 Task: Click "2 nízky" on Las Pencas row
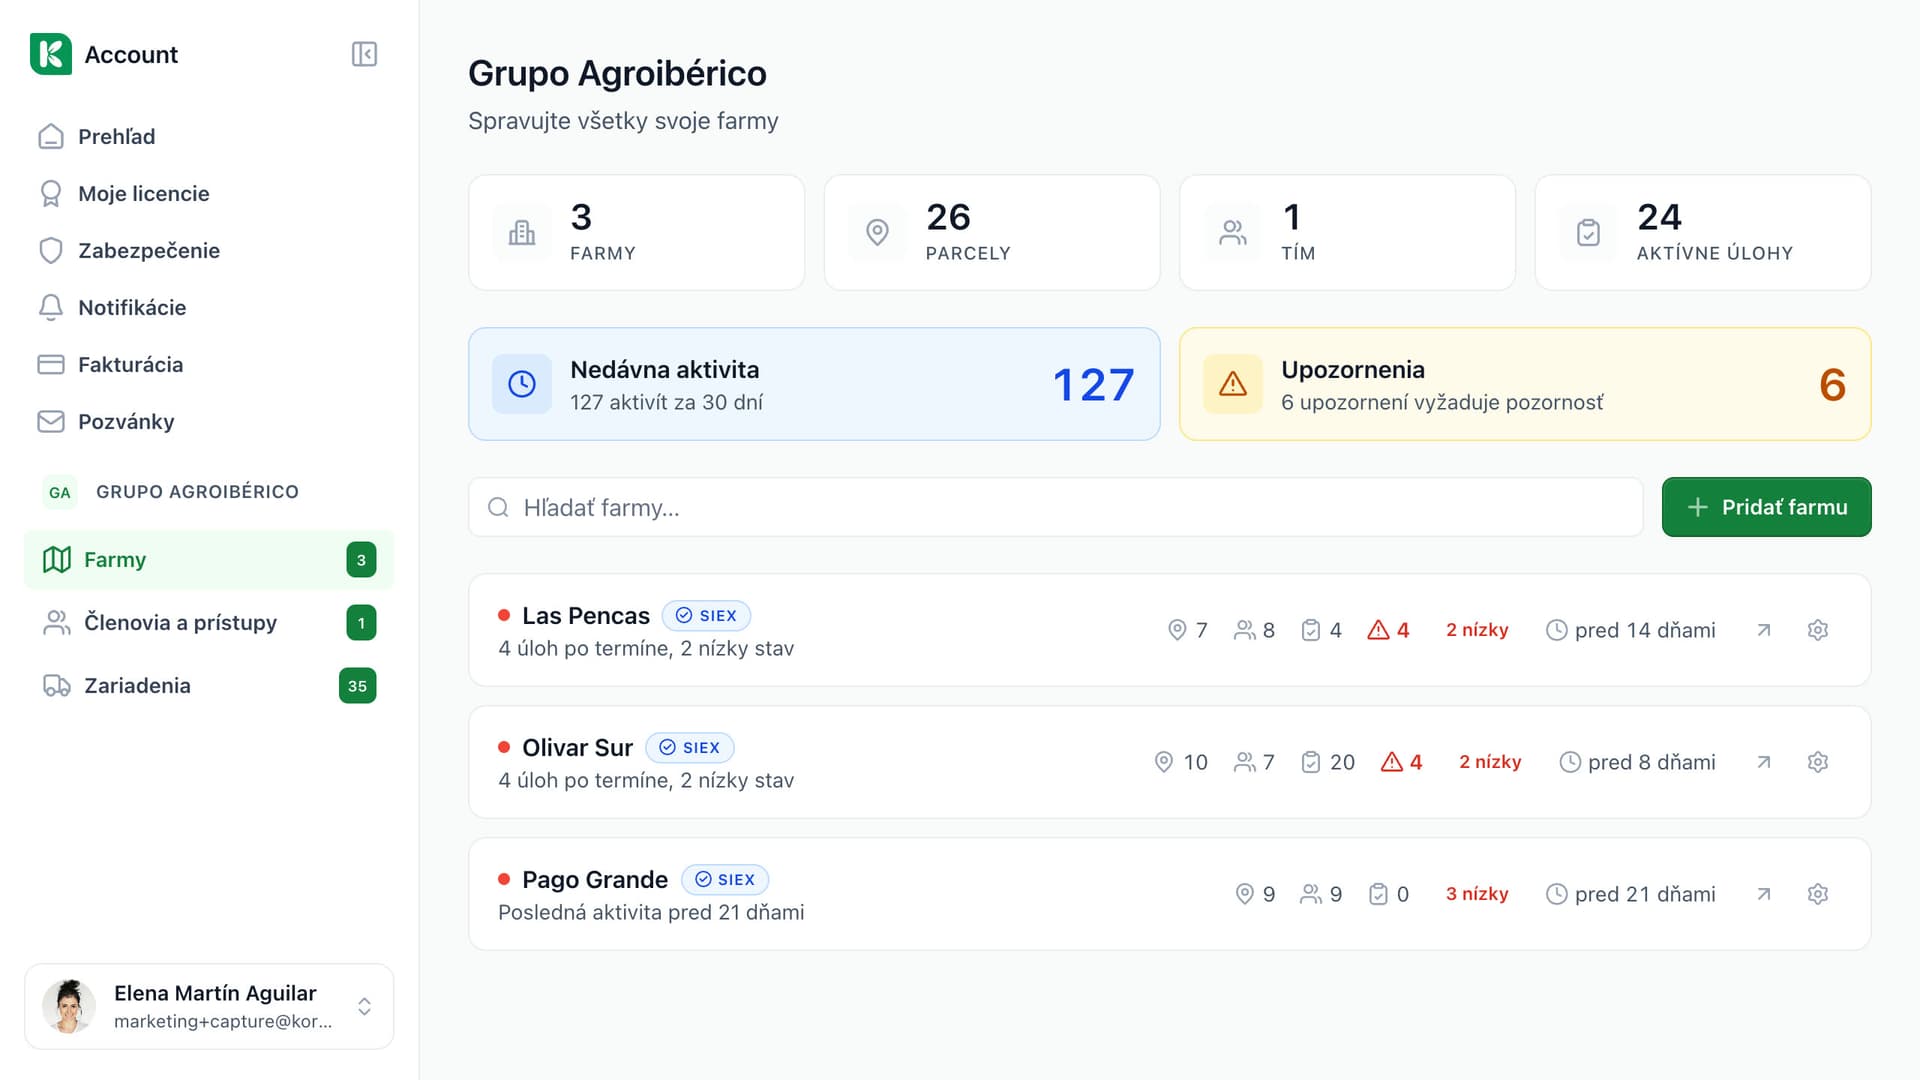[1477, 630]
